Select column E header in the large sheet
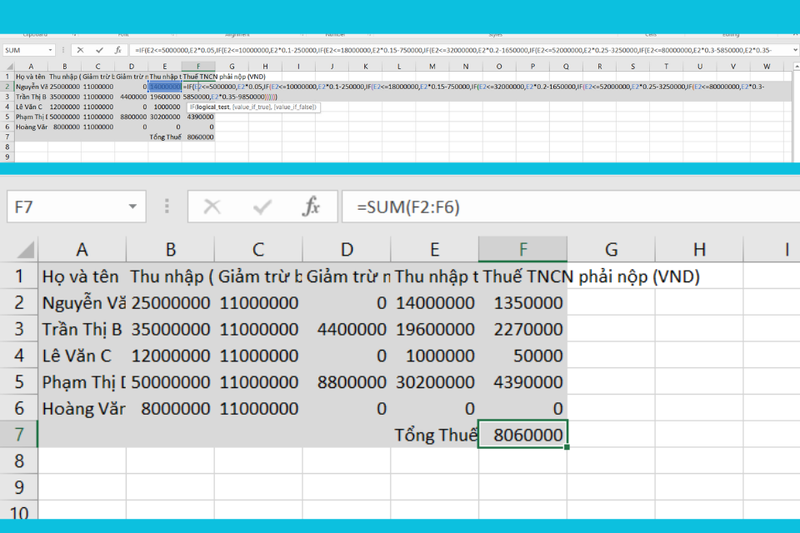 point(434,249)
